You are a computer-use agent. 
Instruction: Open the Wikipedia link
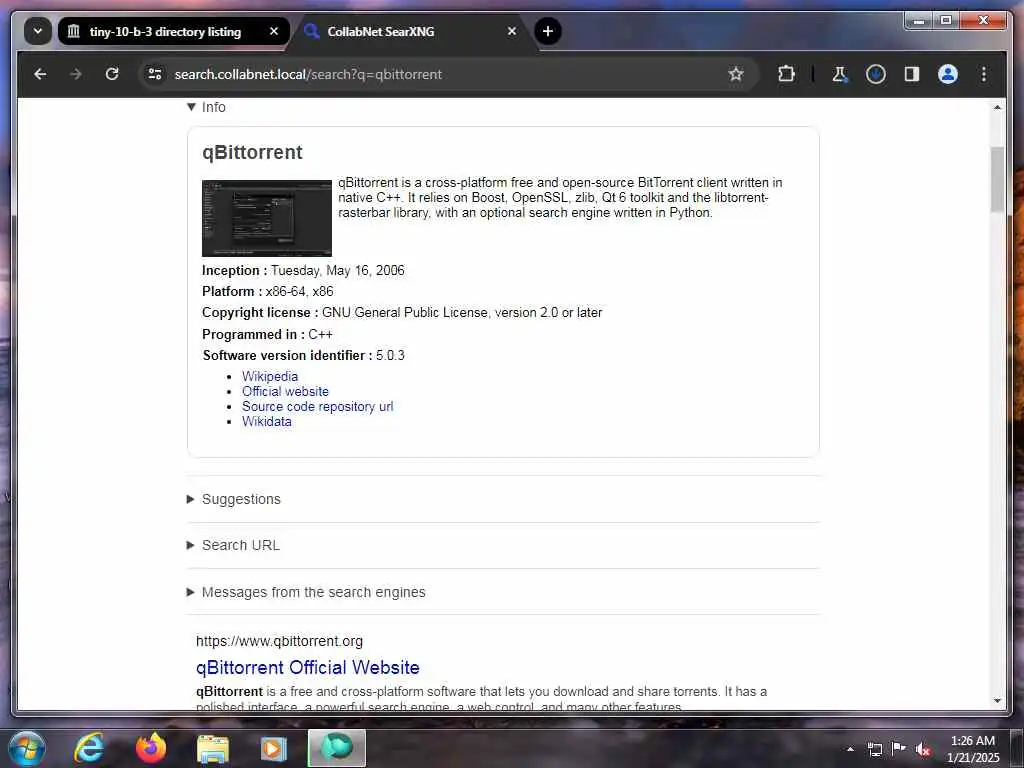pyautogui.click(x=270, y=376)
